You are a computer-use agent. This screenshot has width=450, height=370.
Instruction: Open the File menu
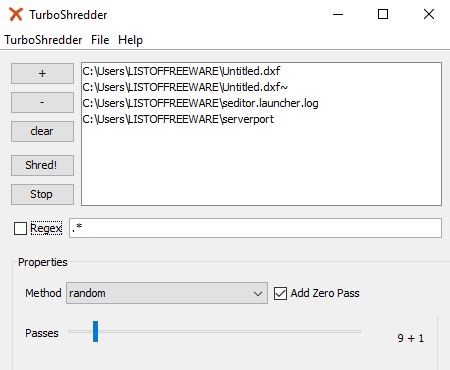point(100,40)
